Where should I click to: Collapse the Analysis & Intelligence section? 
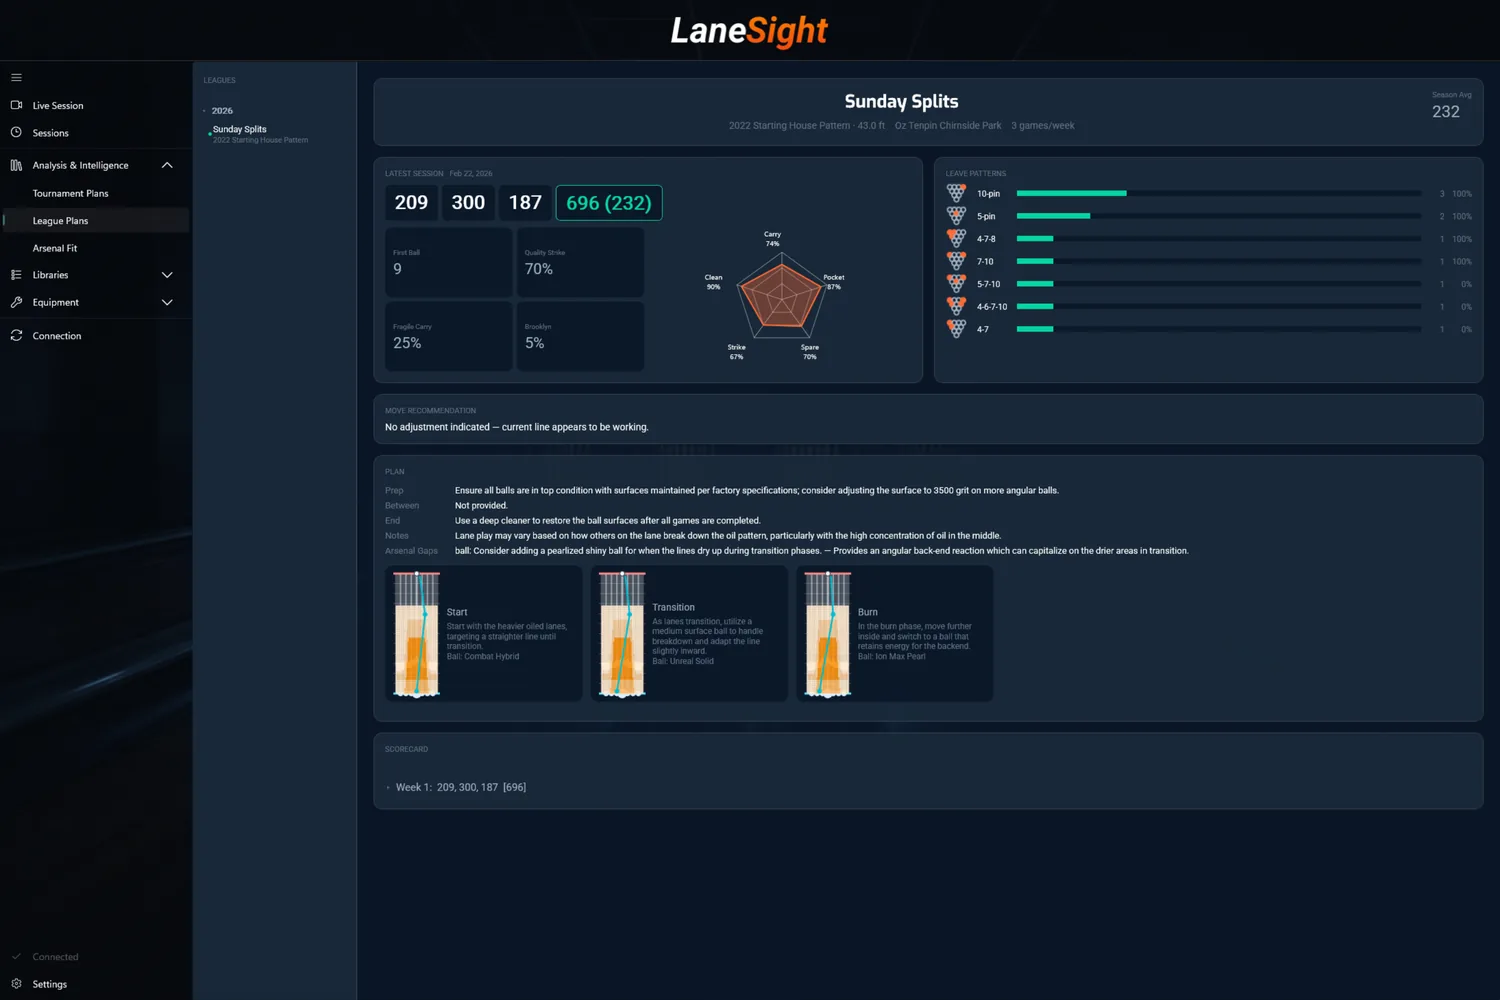(167, 165)
